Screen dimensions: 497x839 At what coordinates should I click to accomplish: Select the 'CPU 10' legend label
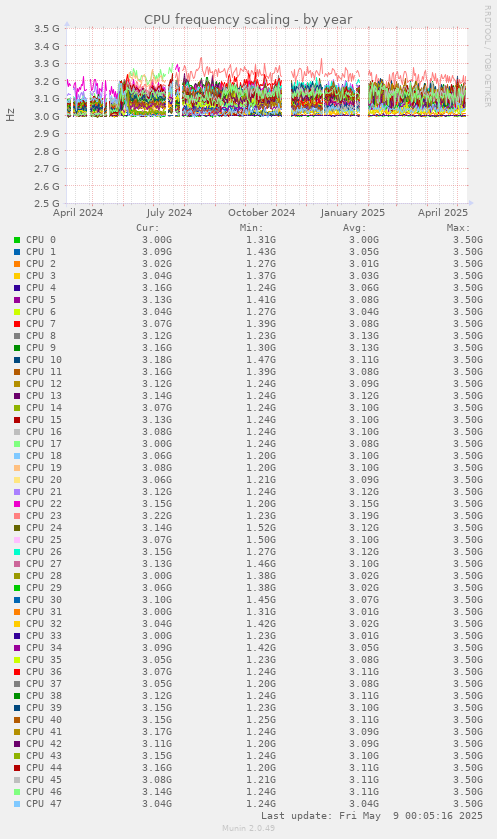[44, 360]
